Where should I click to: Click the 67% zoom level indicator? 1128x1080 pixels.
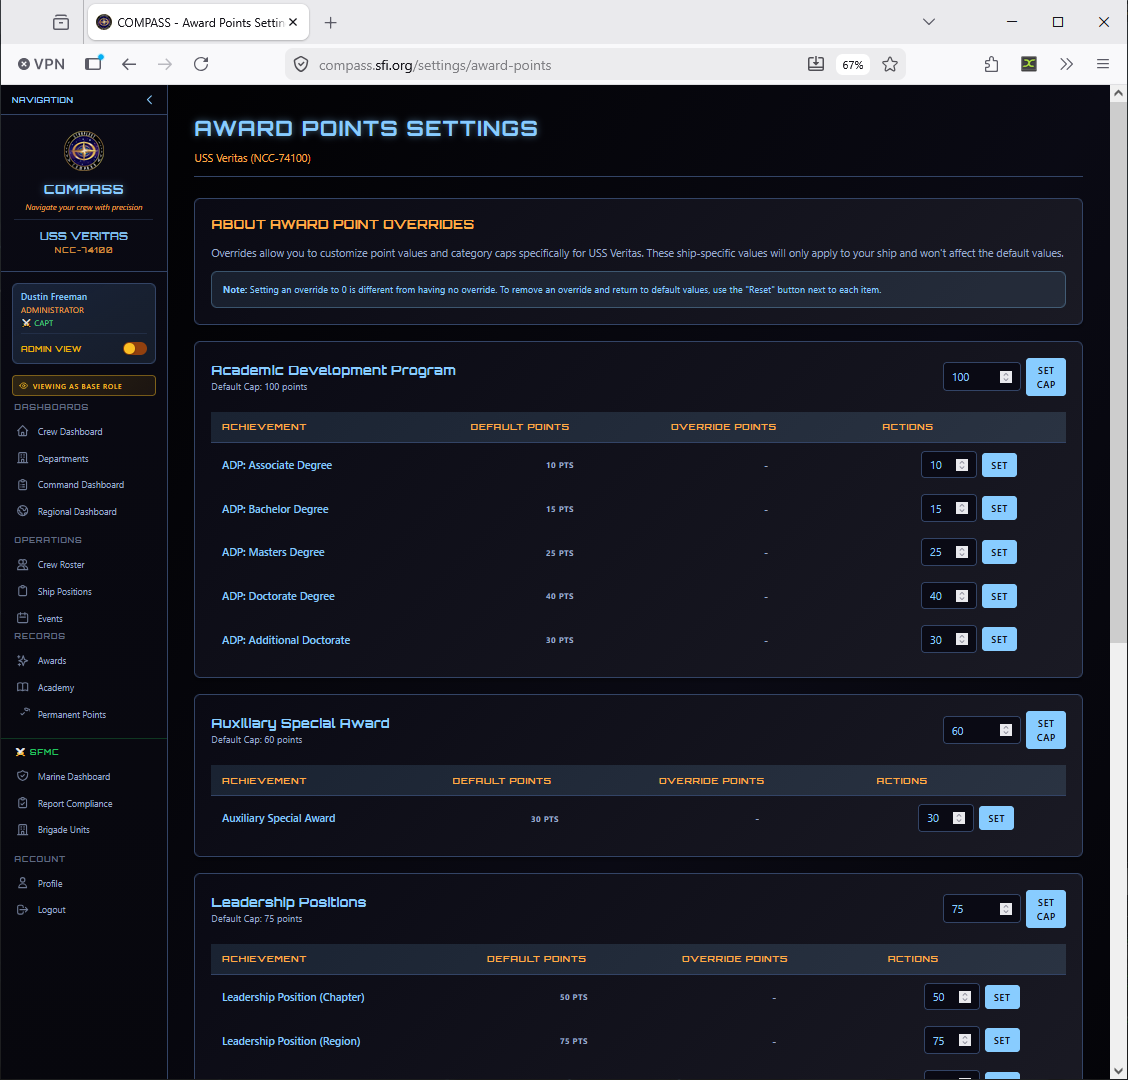coord(852,65)
